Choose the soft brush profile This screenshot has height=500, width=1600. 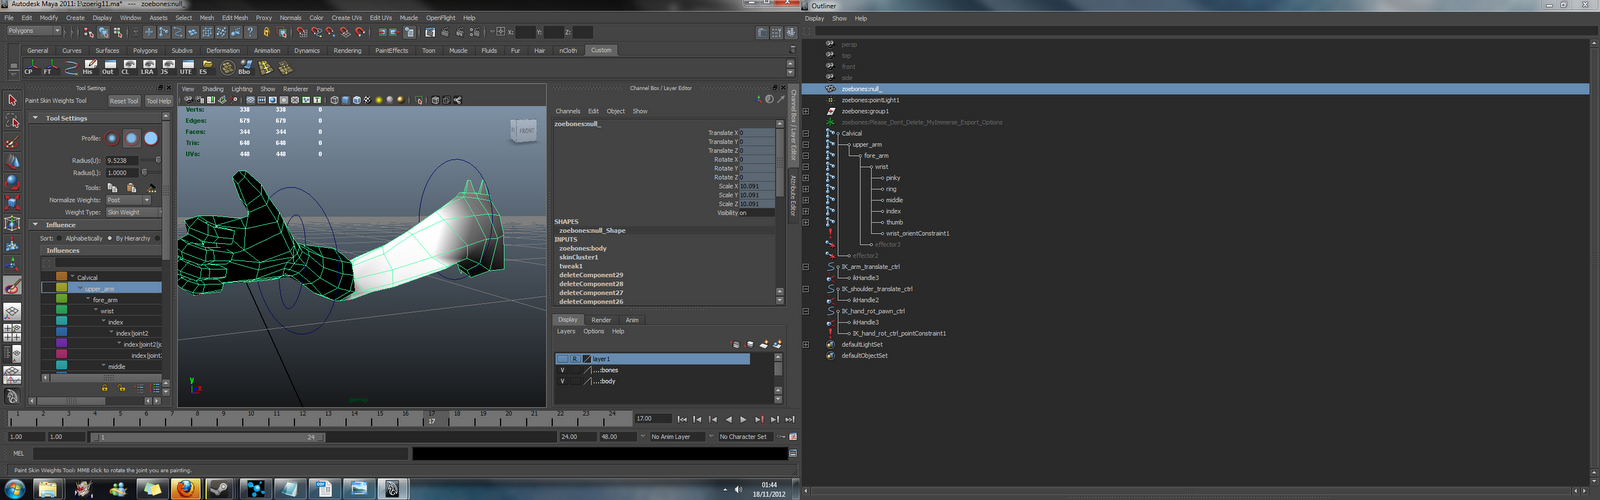pyautogui.click(x=131, y=138)
